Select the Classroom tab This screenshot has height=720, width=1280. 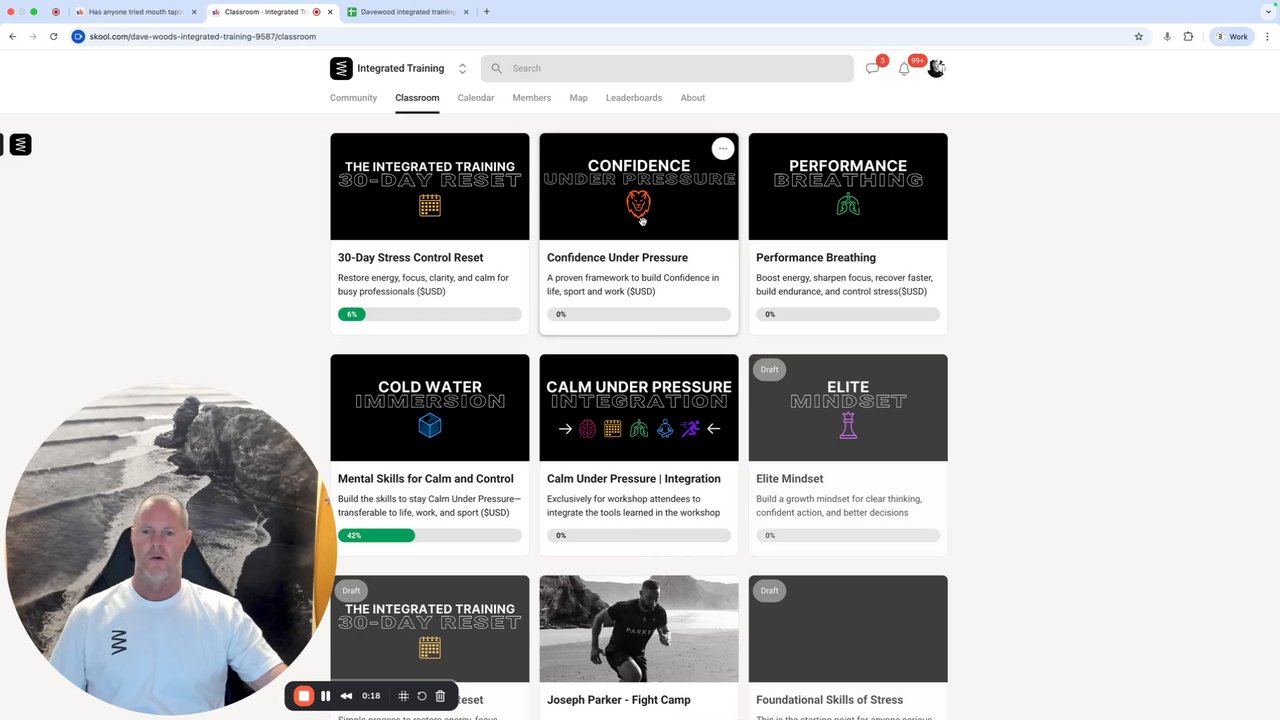417,98
